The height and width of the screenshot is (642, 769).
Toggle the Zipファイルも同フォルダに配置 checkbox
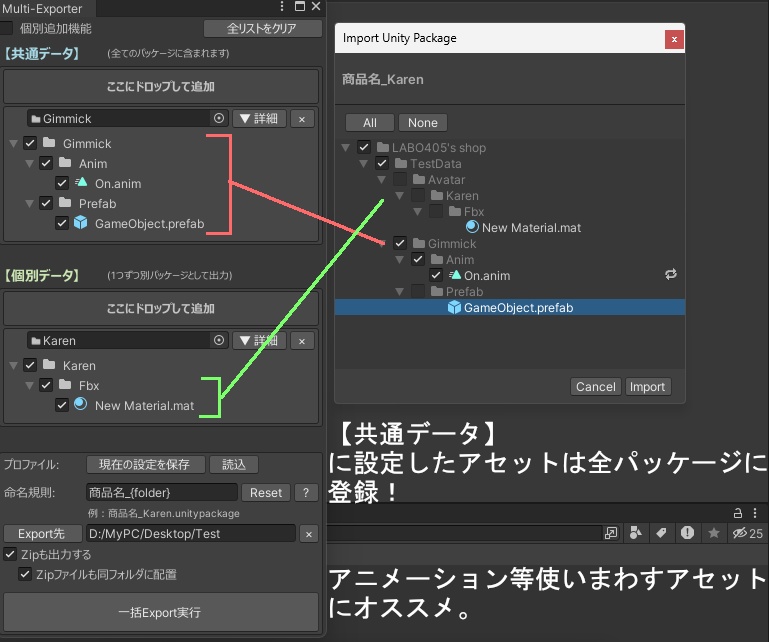25,574
